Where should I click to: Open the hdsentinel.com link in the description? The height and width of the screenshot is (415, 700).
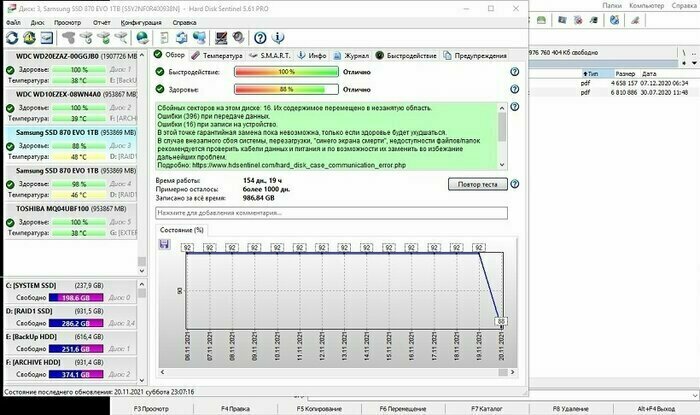[299, 165]
